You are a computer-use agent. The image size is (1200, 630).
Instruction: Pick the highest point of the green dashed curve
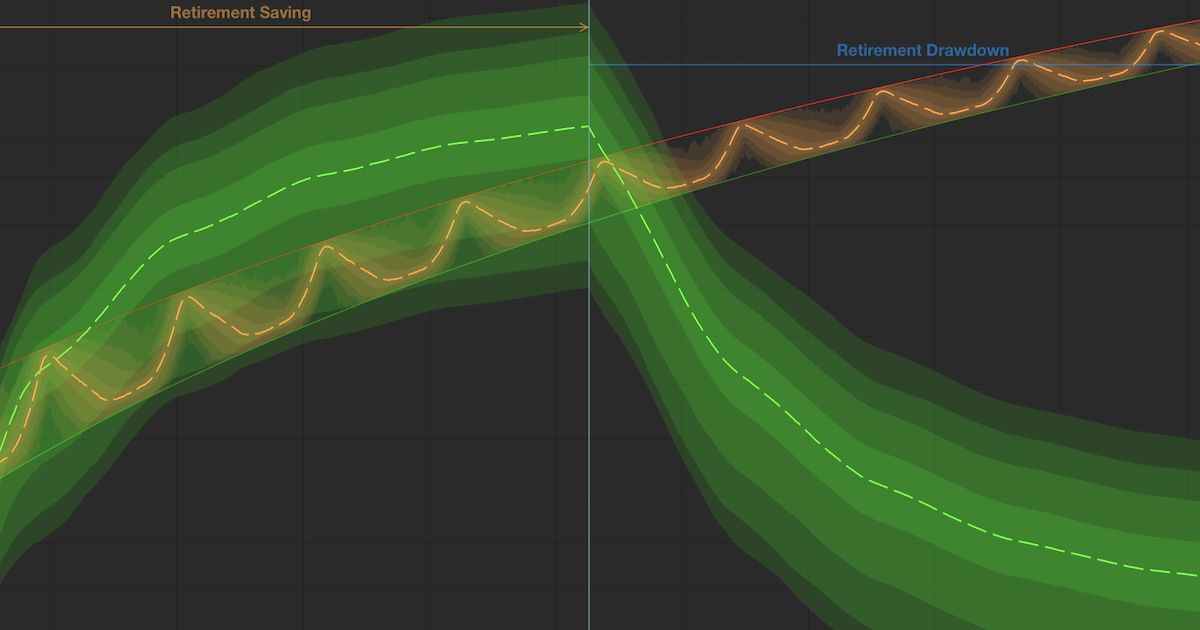586,126
